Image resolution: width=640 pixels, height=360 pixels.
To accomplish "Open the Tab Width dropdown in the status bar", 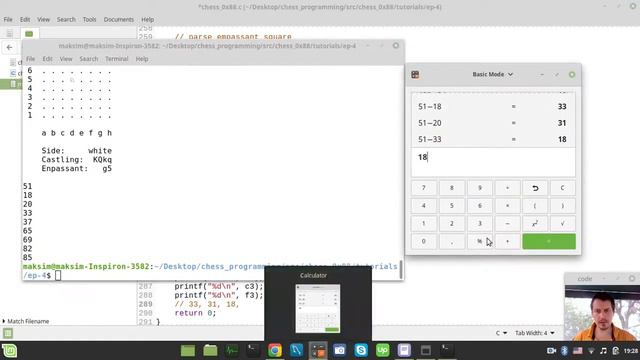I will pyautogui.click(x=535, y=333).
